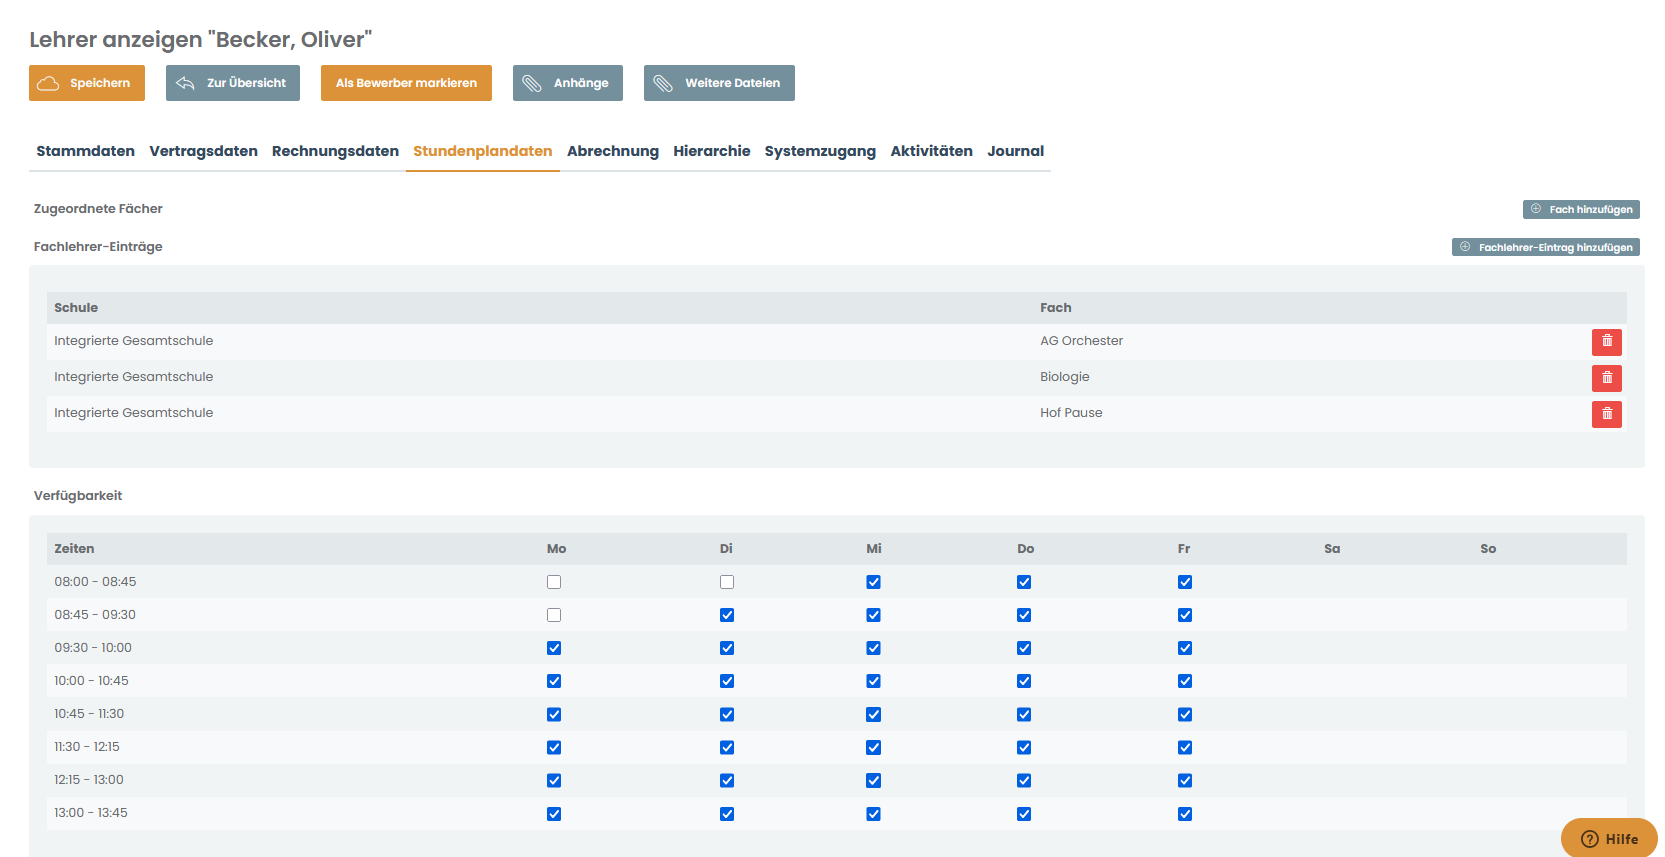Viewport: 1665px width, 857px height.
Task: Switch to the Vertragsdaten tab
Action: [x=204, y=151]
